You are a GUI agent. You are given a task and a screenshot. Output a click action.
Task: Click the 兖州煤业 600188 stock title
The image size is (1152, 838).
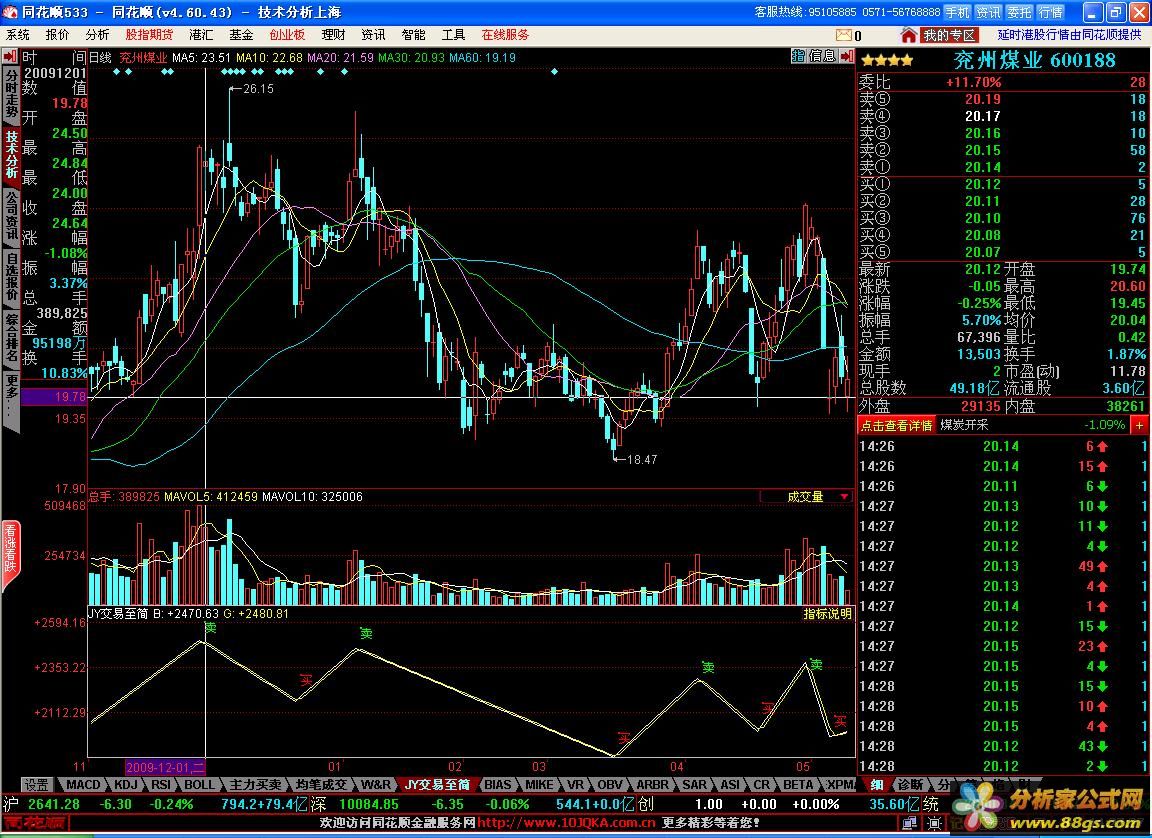point(1034,60)
